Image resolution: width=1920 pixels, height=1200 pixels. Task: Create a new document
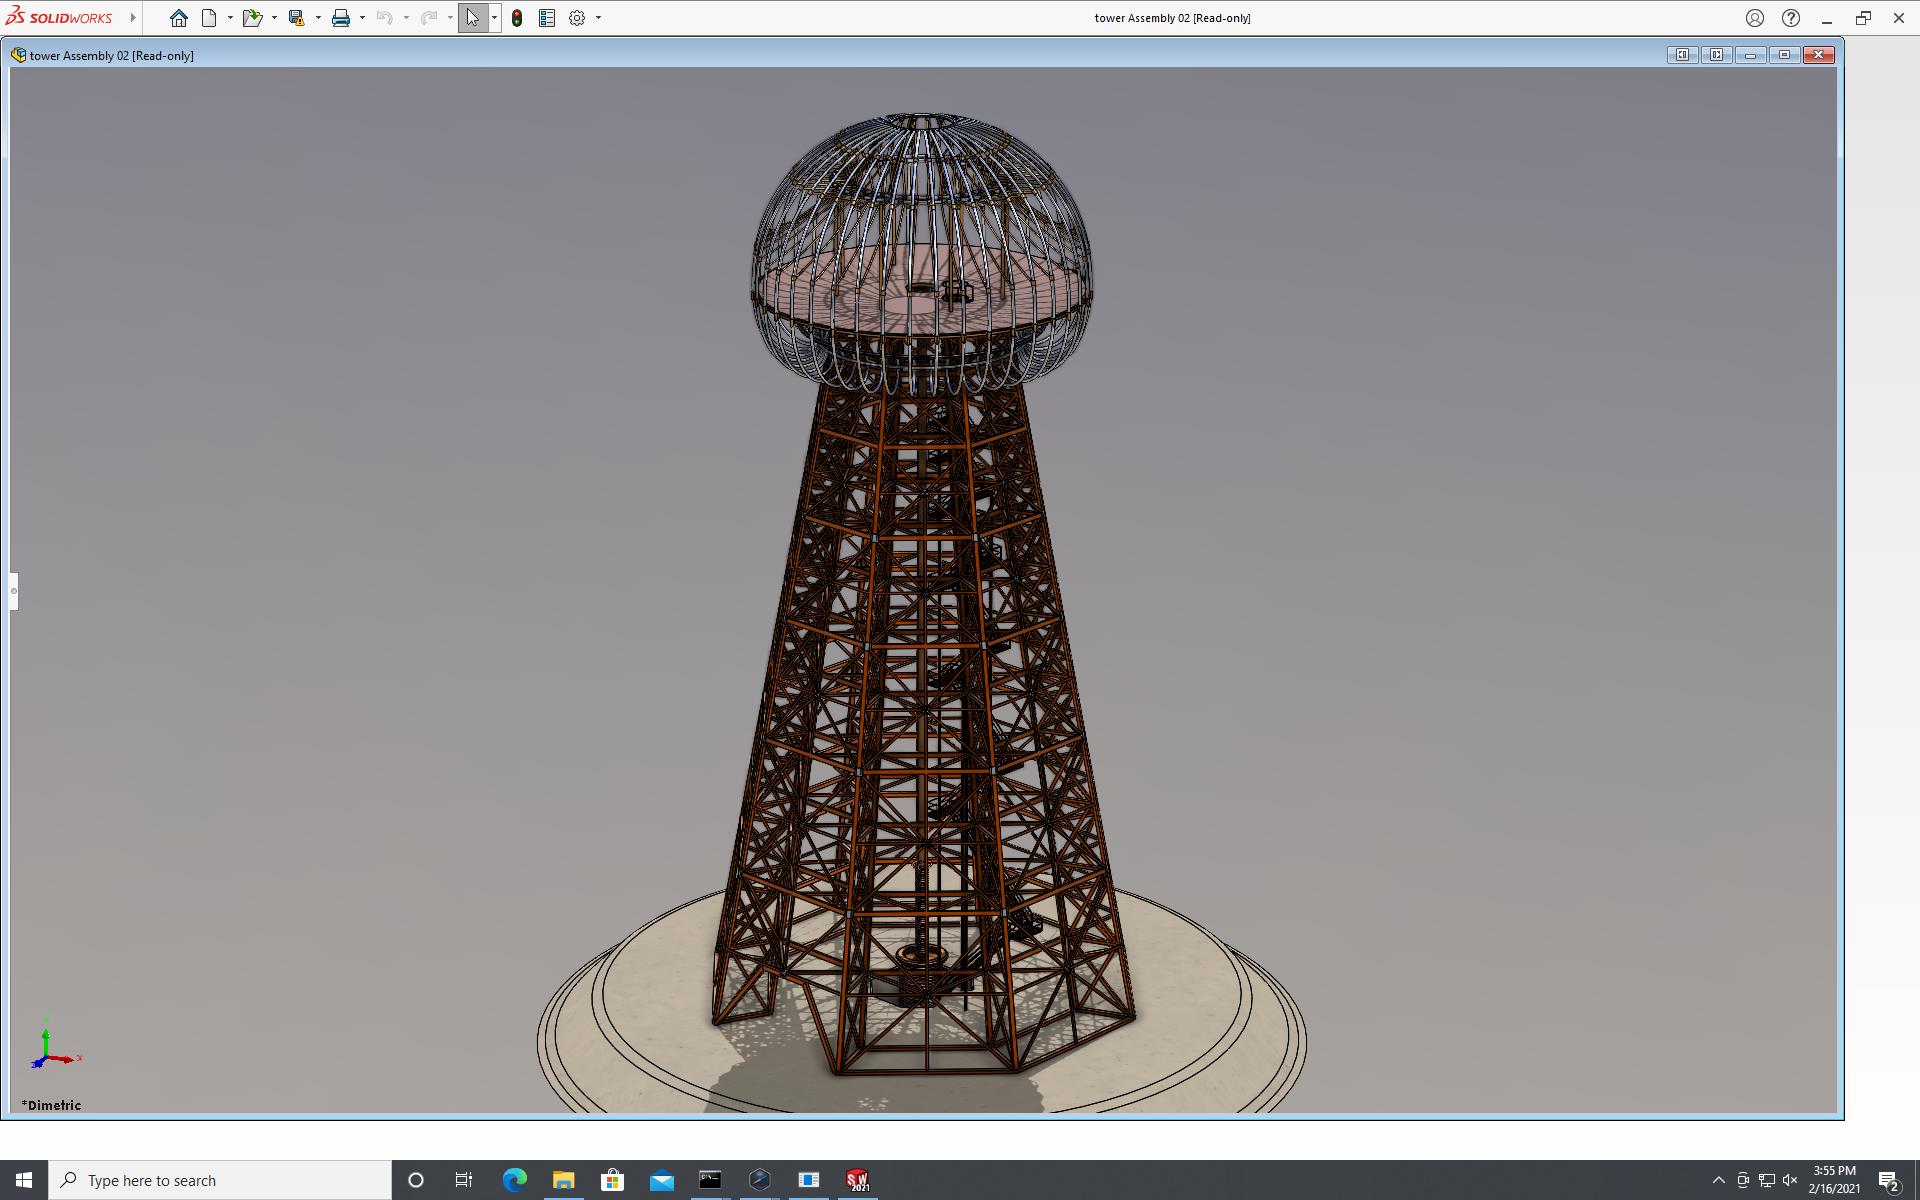(x=209, y=18)
